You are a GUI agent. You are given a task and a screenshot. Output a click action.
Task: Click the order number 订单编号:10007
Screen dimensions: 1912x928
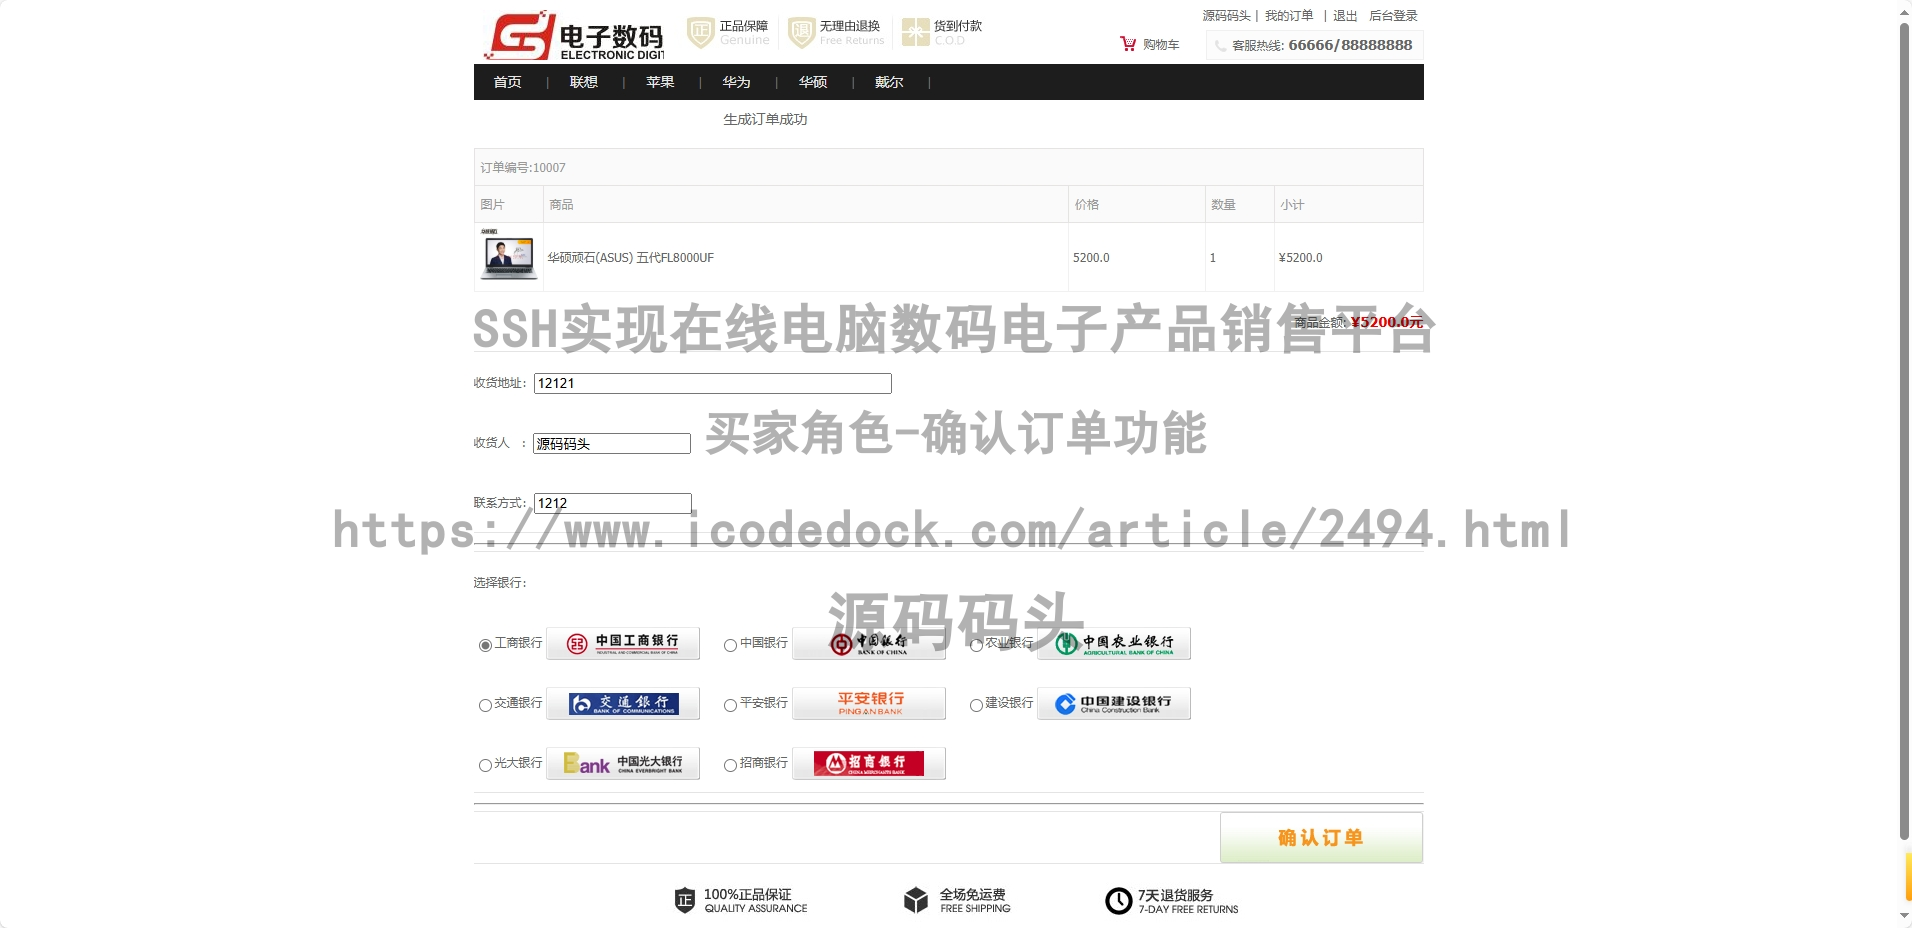click(x=523, y=168)
